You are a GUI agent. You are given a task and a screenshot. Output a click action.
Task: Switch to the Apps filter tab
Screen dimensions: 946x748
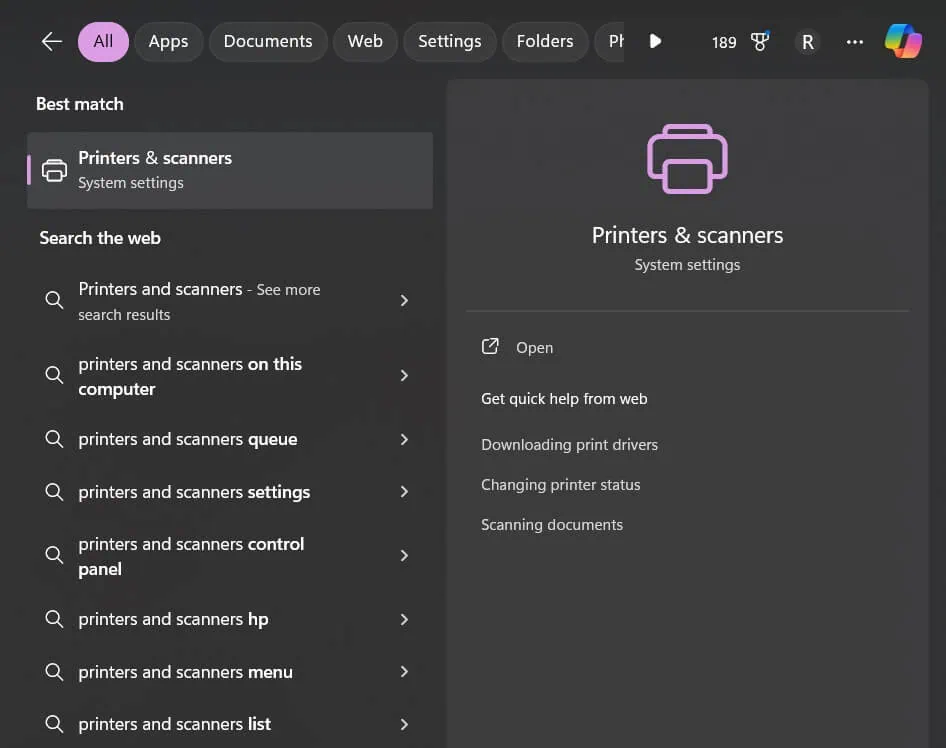click(168, 42)
